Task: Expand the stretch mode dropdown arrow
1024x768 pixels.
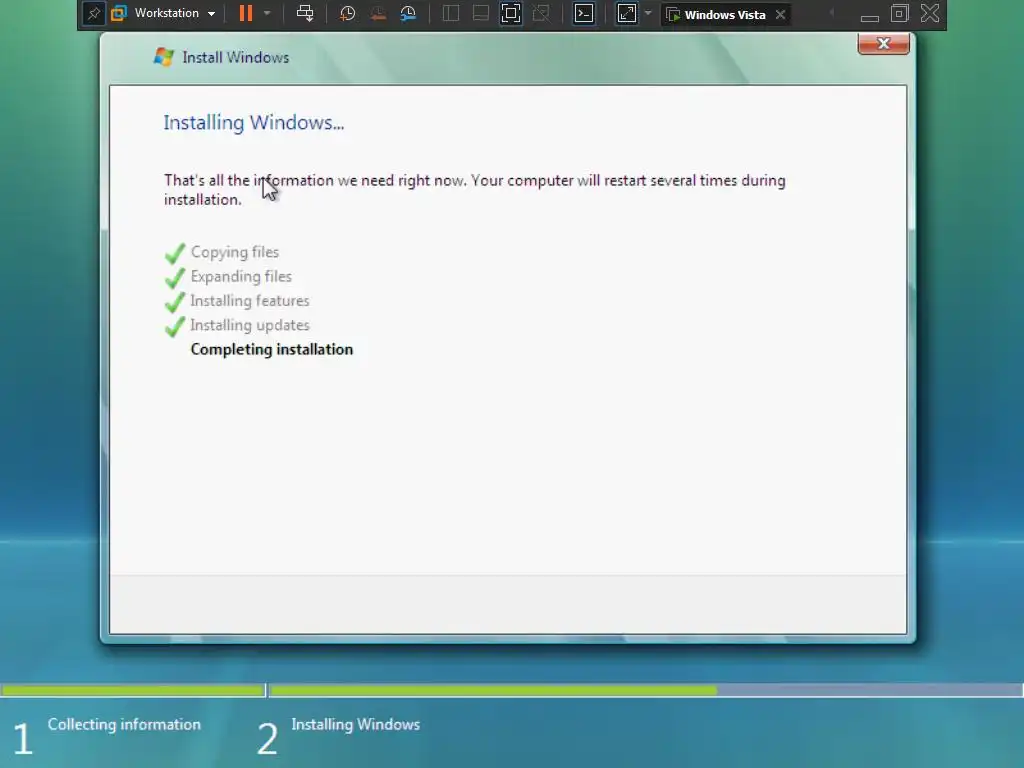Action: click(648, 13)
